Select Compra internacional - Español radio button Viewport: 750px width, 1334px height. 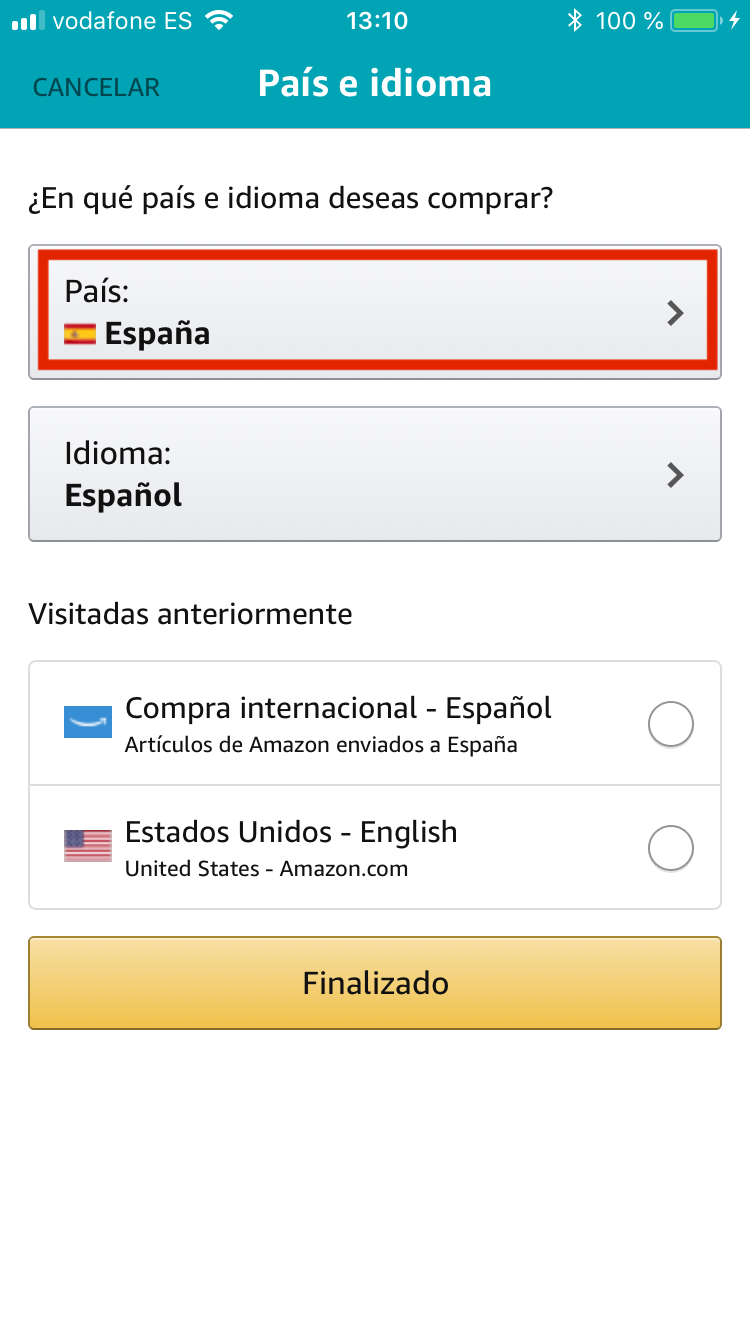[670, 724]
